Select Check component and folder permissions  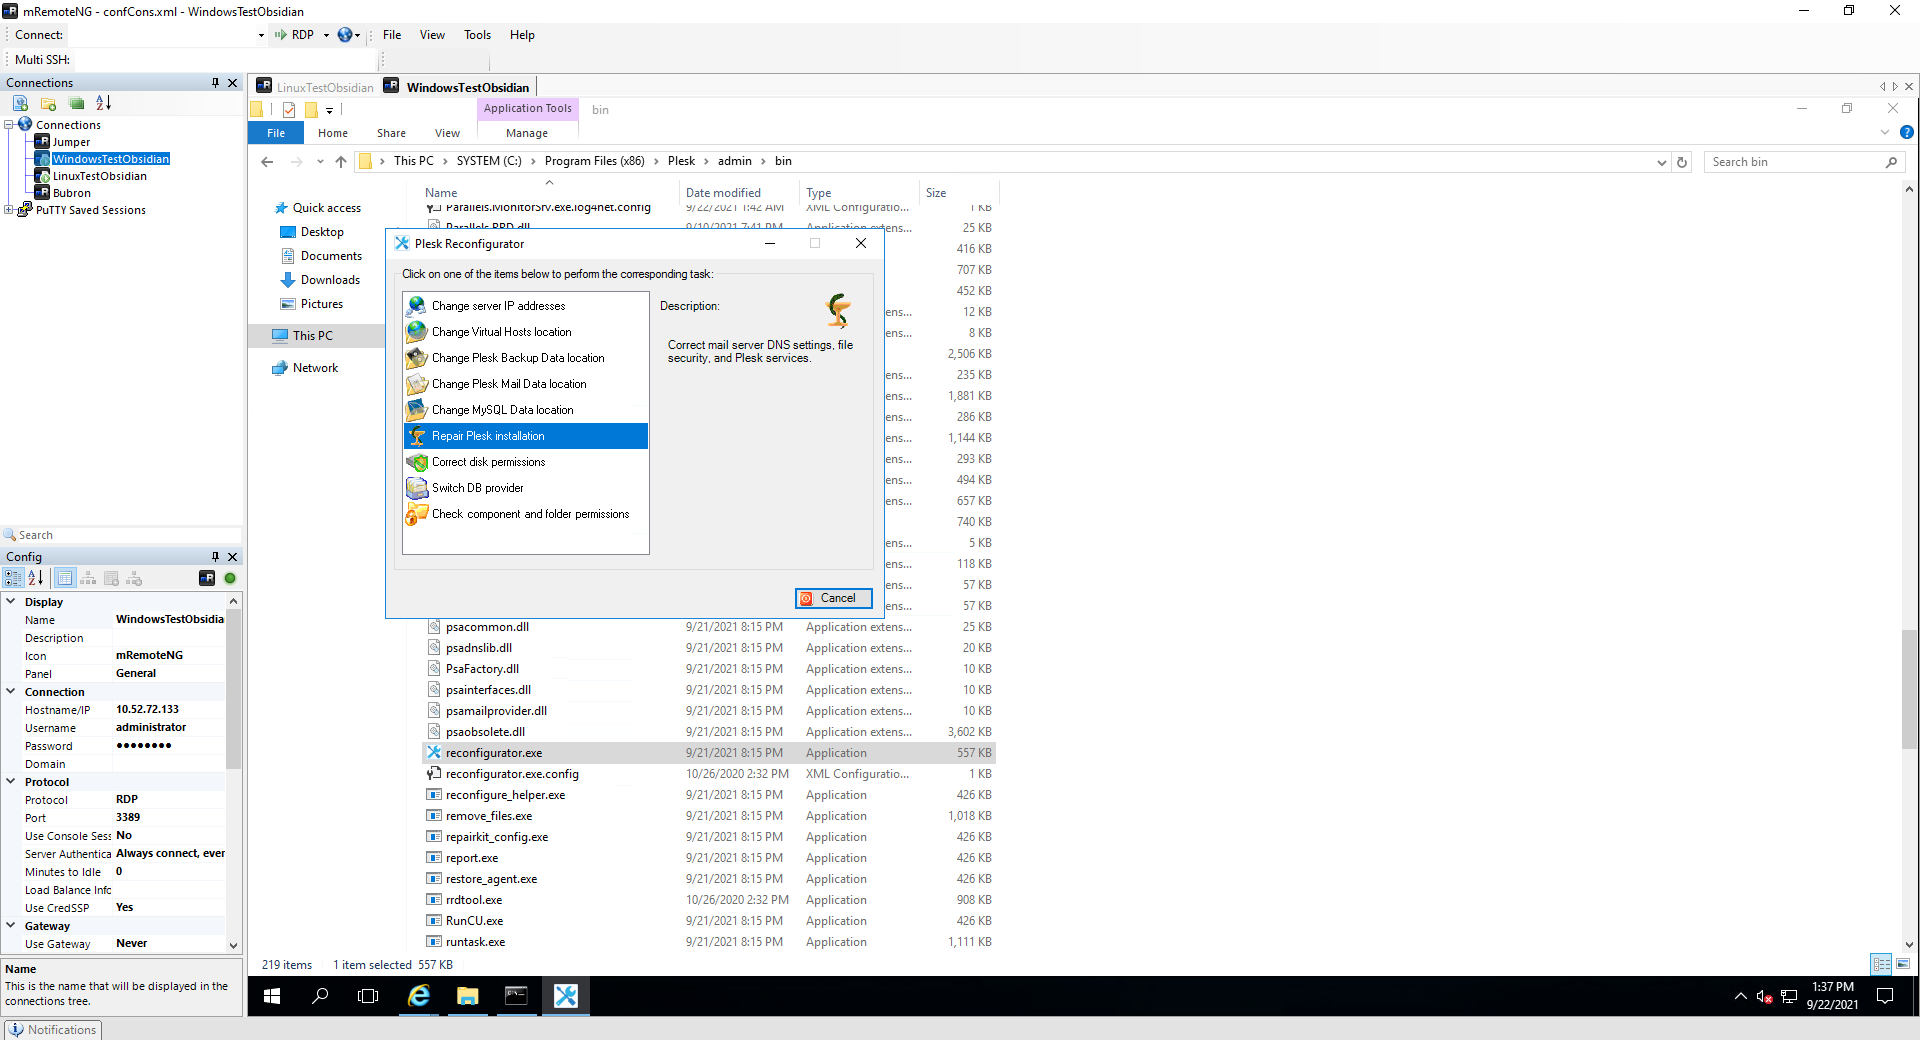point(526,514)
